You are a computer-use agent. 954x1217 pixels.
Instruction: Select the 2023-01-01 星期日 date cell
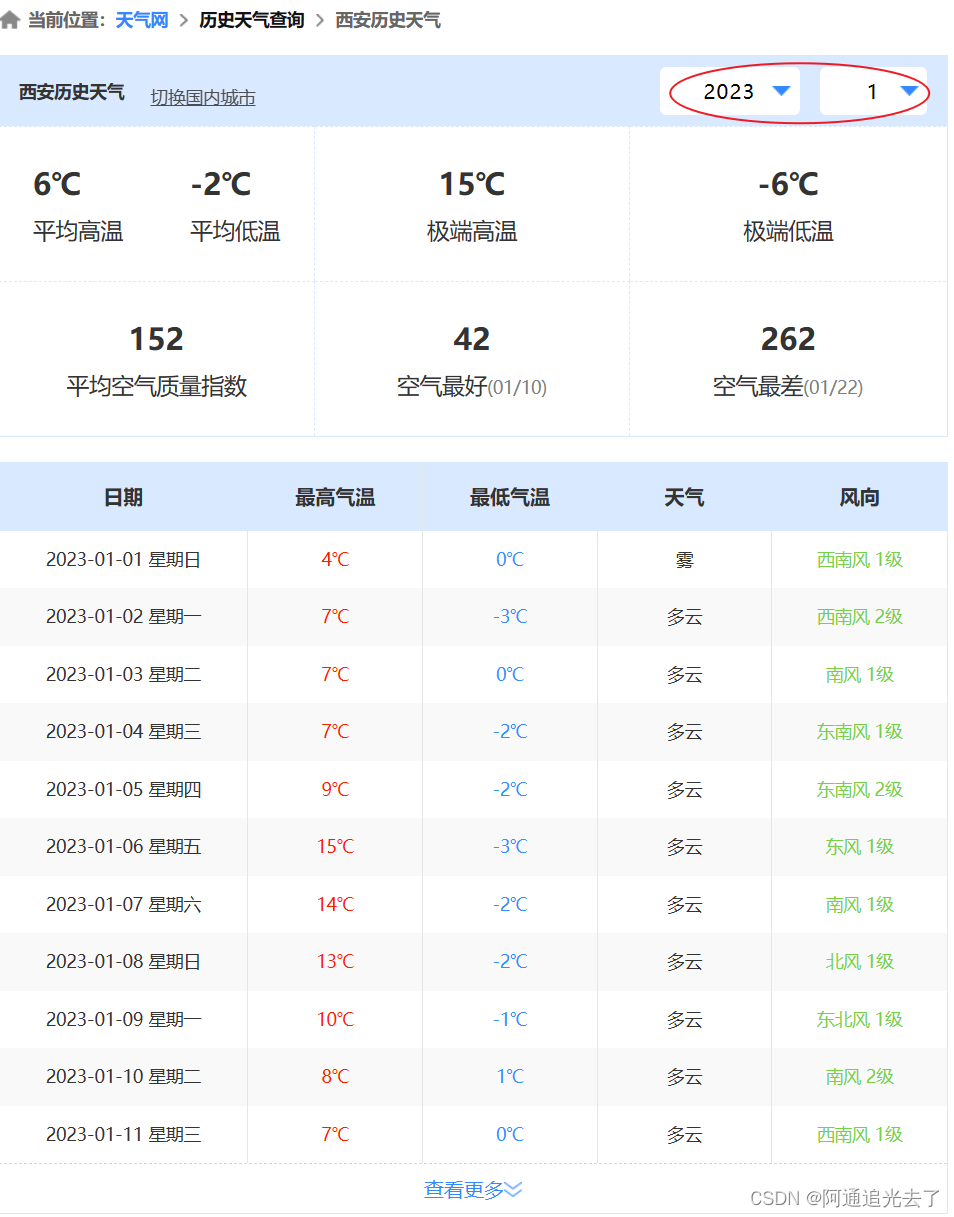[x=124, y=560]
